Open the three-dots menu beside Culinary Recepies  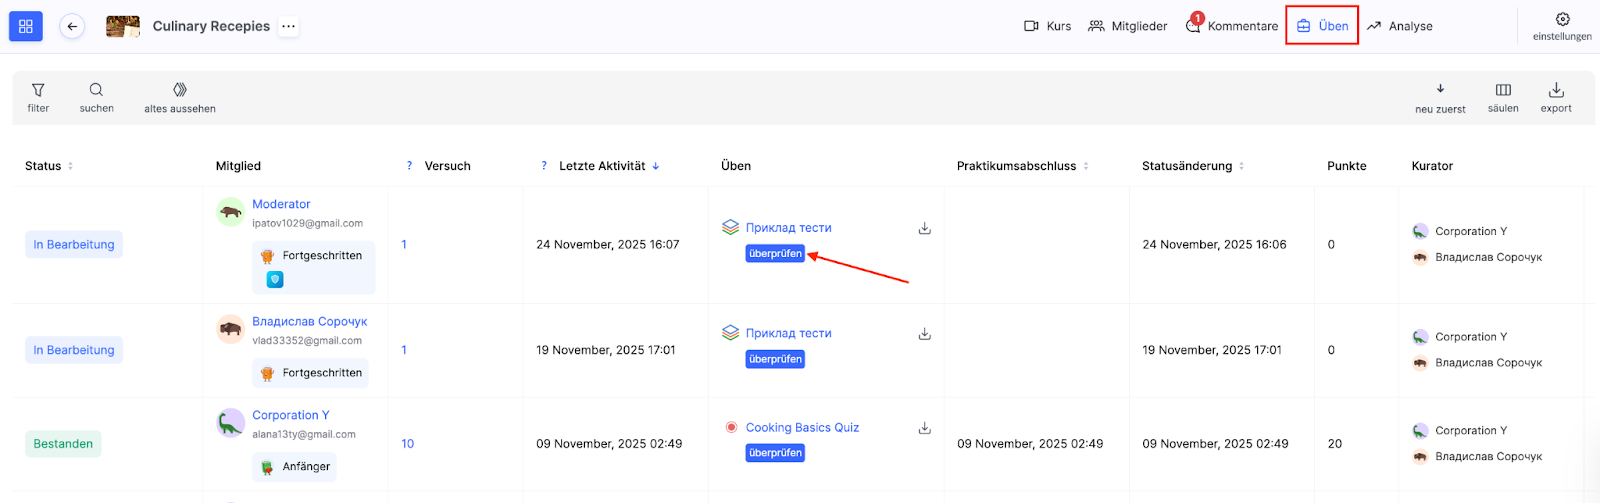(x=289, y=26)
